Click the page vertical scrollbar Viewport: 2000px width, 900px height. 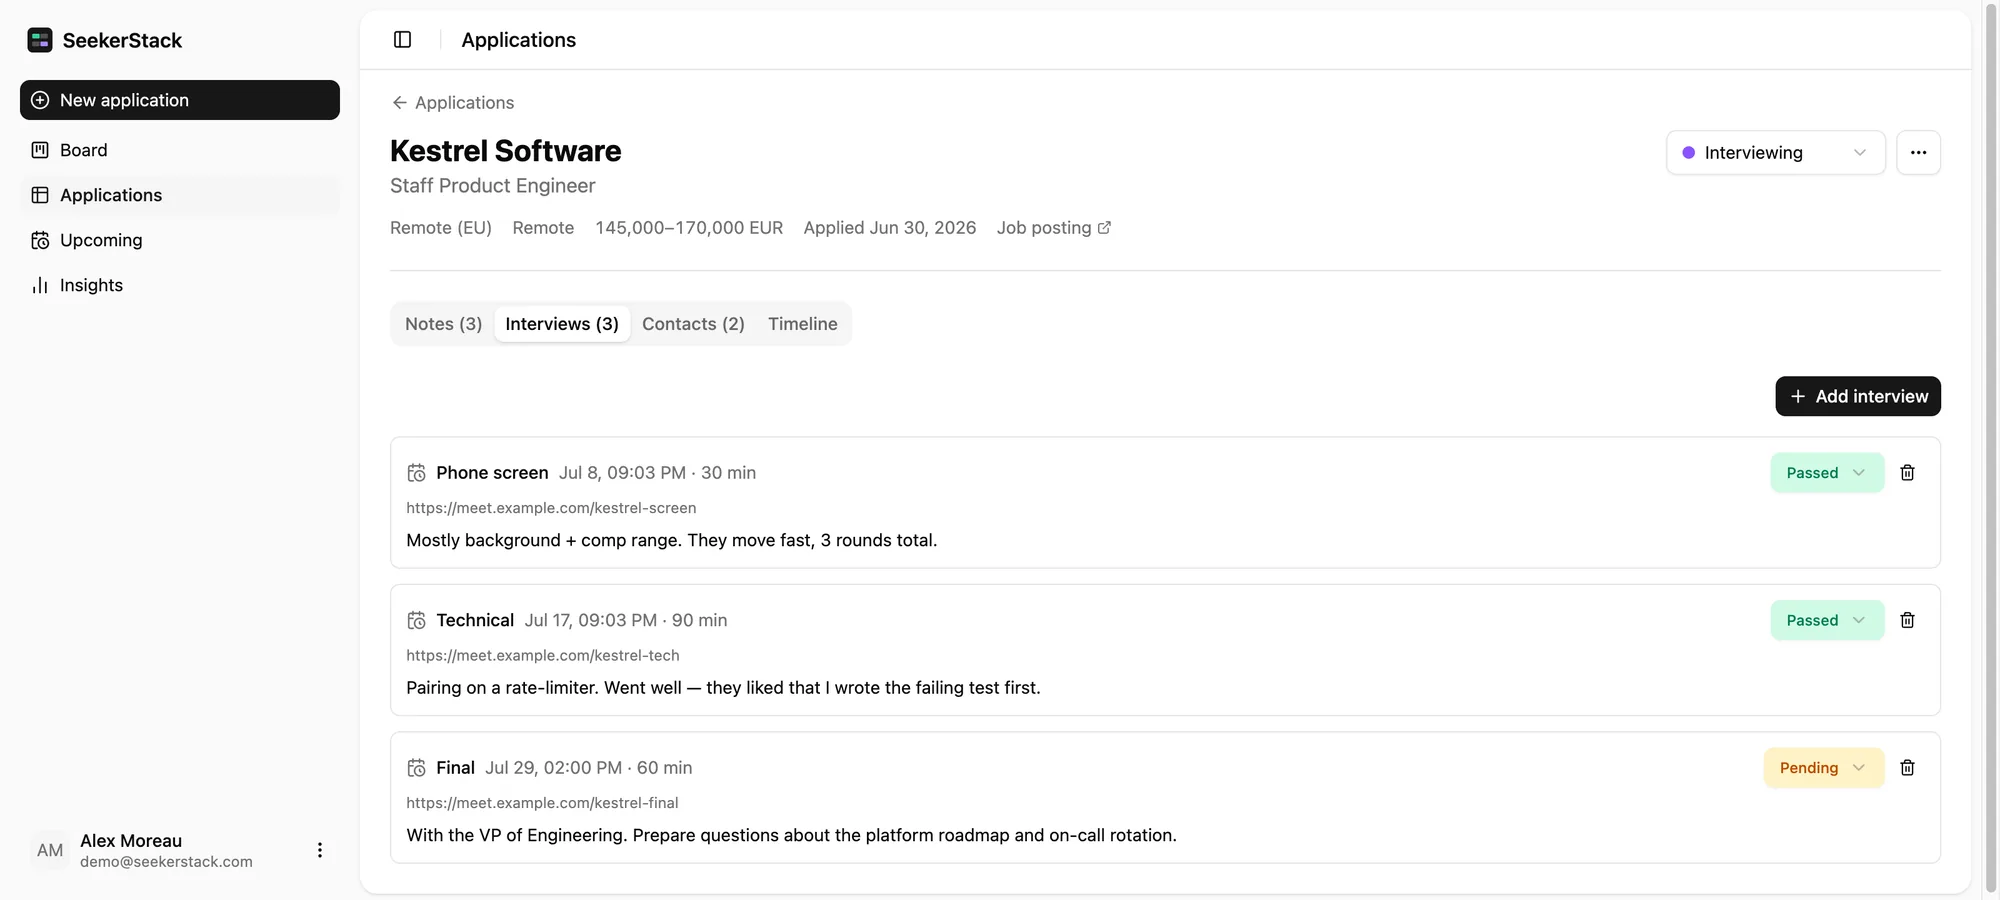[1990, 450]
